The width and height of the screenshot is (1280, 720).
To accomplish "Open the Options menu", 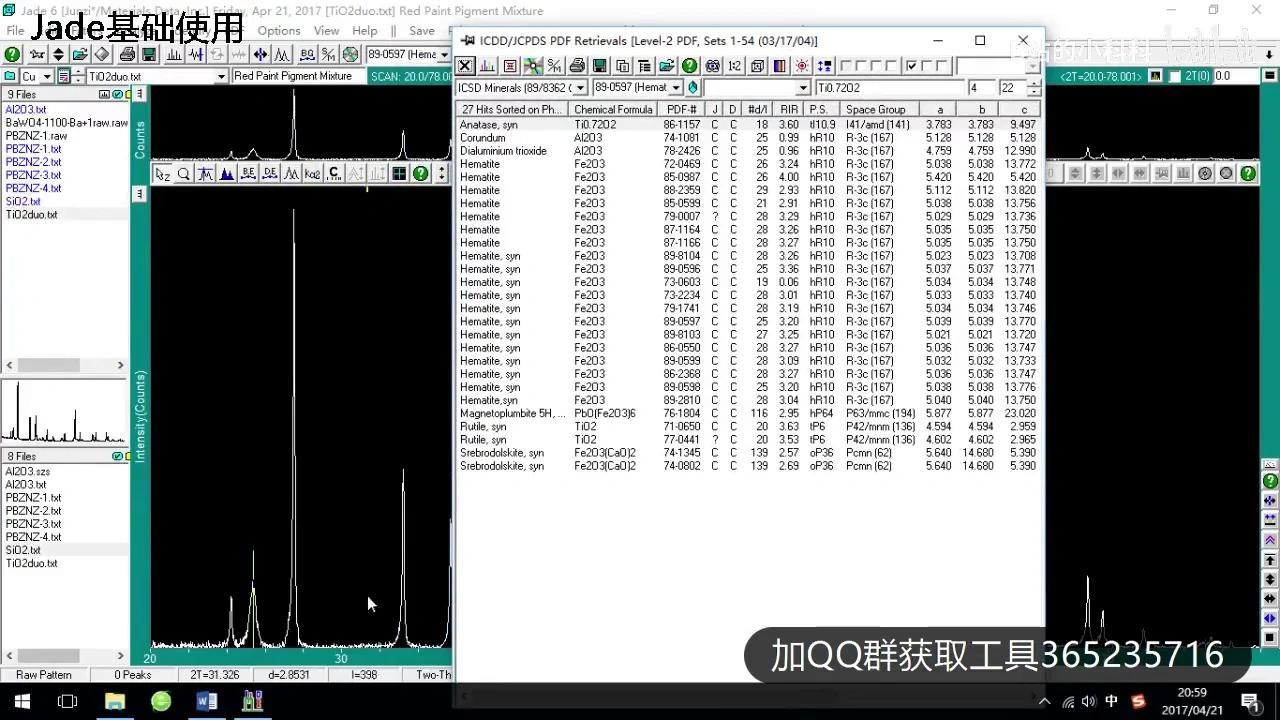I will 278,31.
